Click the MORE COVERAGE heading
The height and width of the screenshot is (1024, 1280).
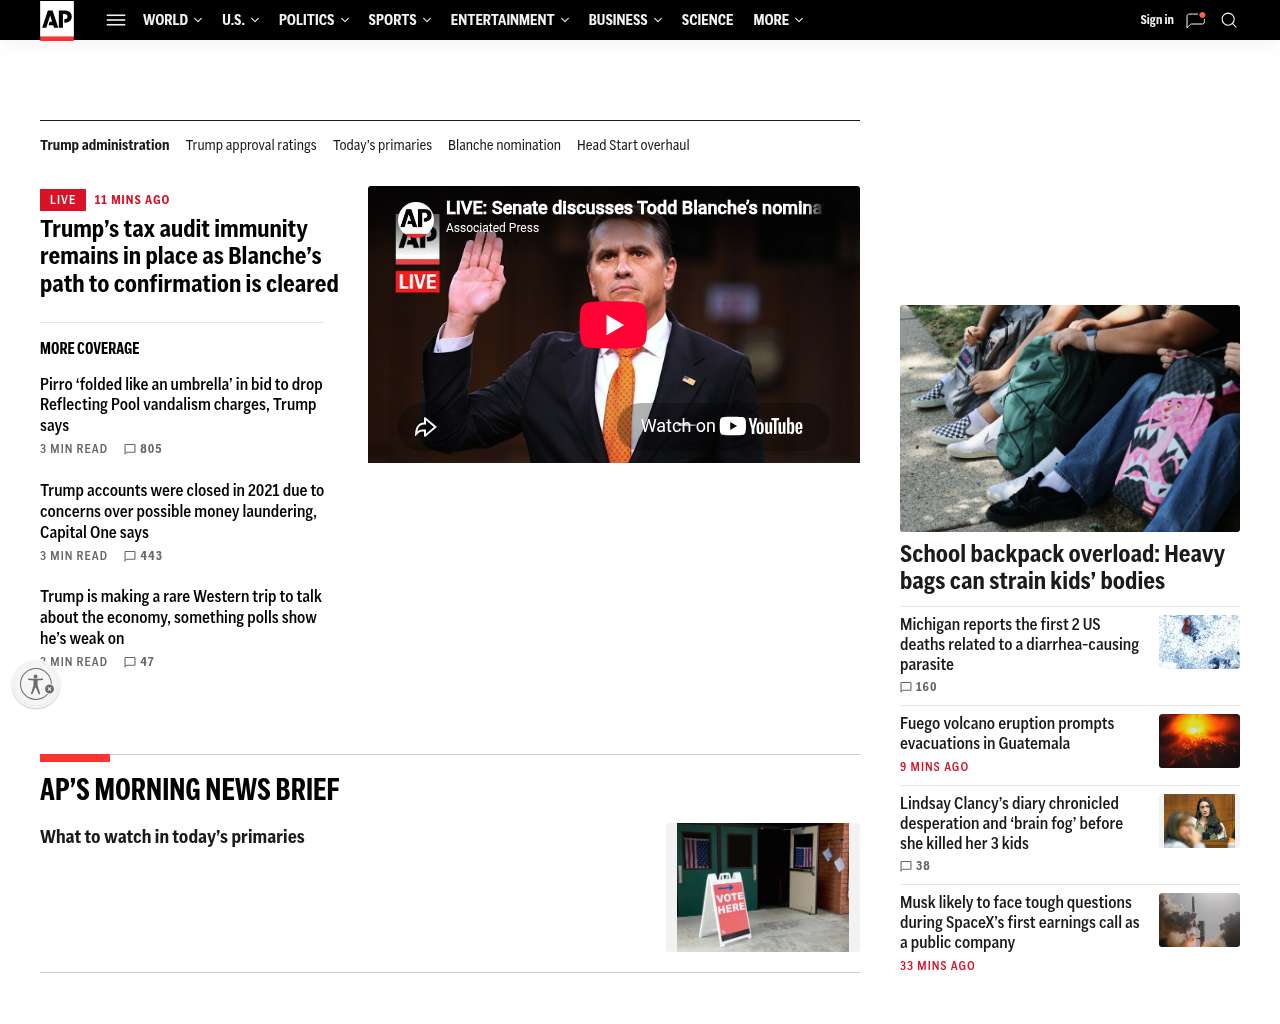coord(90,349)
